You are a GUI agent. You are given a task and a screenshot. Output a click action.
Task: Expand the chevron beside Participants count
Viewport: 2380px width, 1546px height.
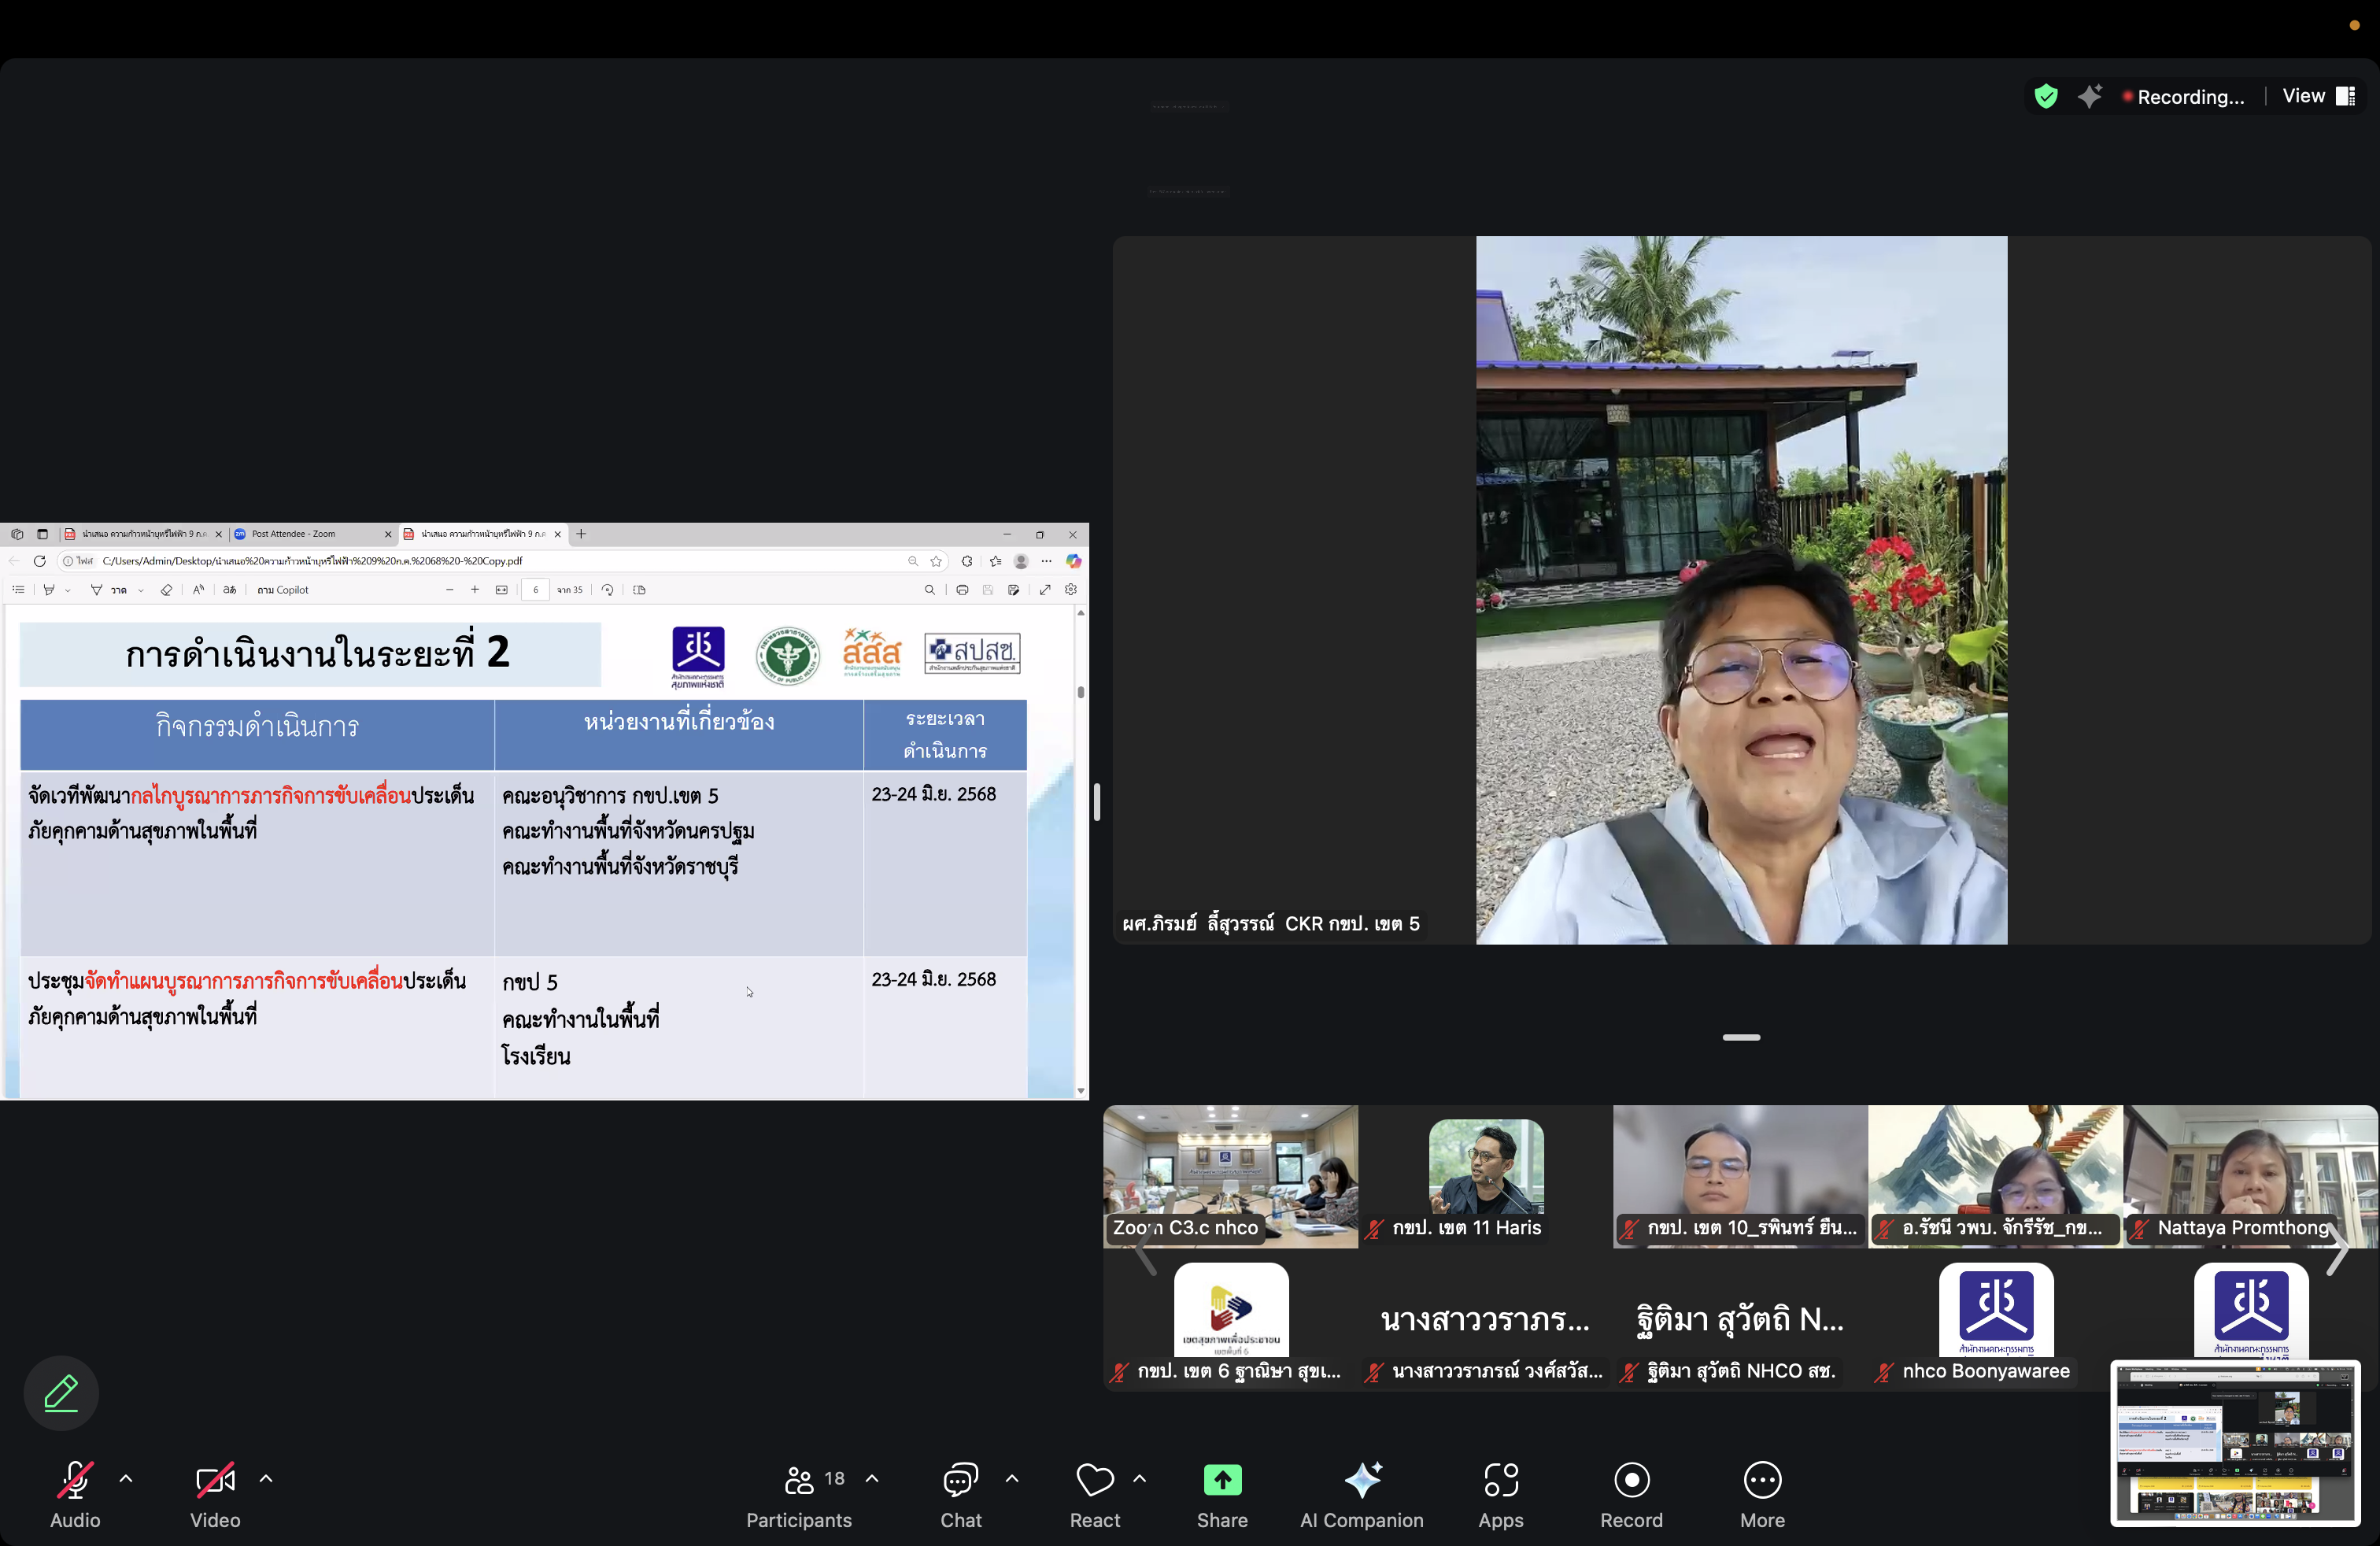[x=872, y=1478]
